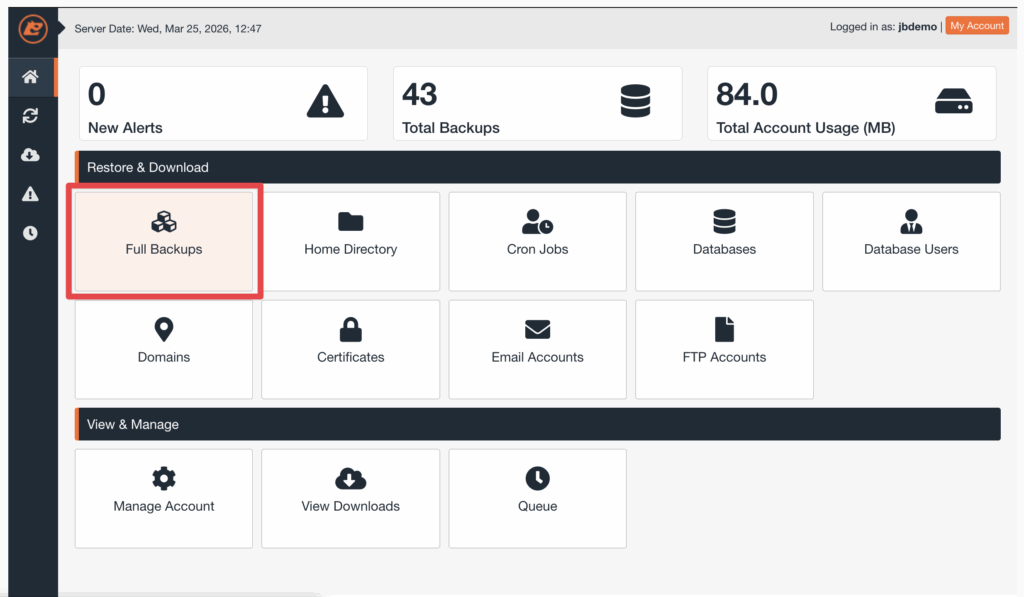Open the Home icon in sidebar

[x=30, y=77]
